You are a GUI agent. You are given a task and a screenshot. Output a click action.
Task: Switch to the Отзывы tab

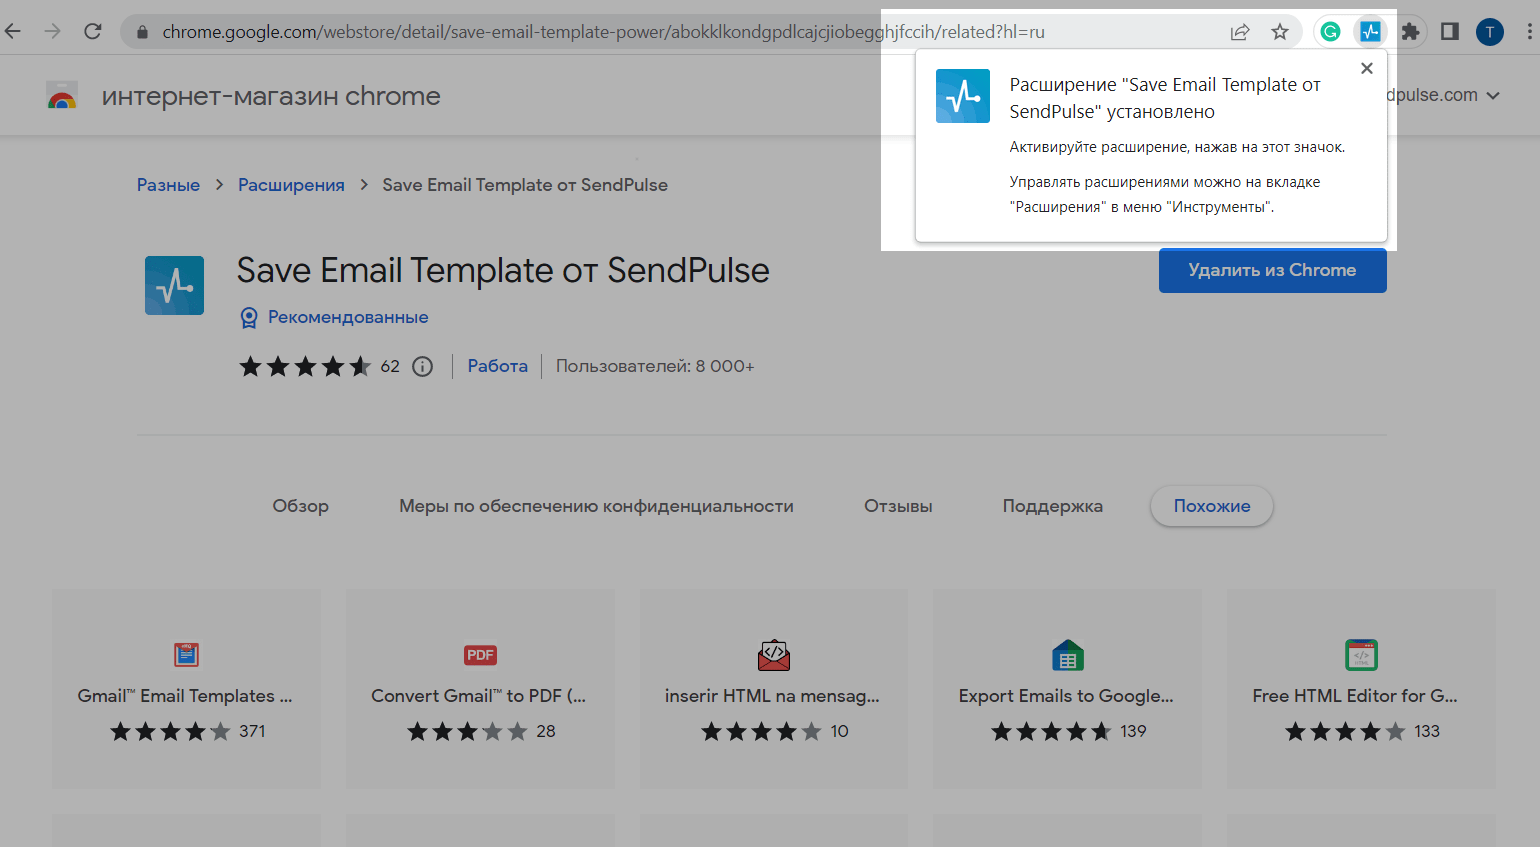[x=898, y=506]
